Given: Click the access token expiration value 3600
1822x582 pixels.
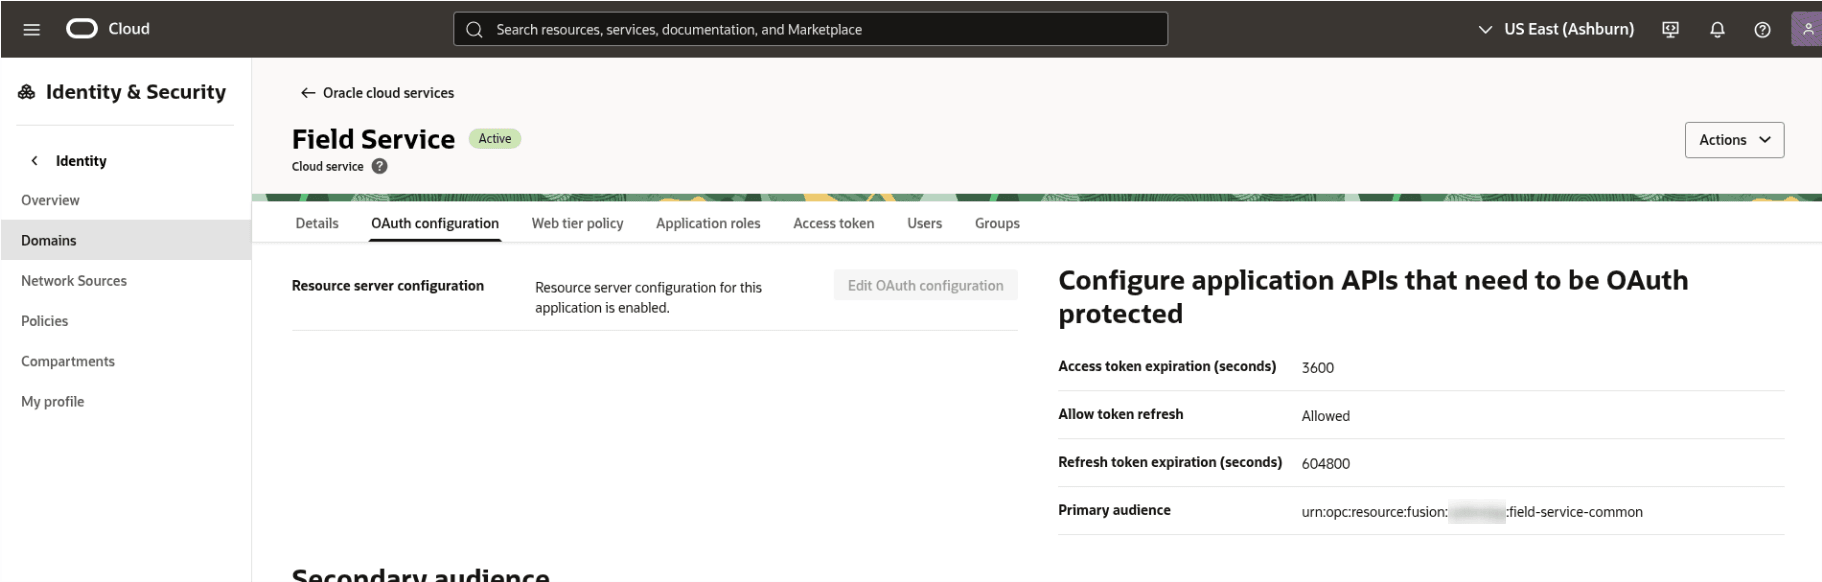Looking at the screenshot, I should 1317,367.
